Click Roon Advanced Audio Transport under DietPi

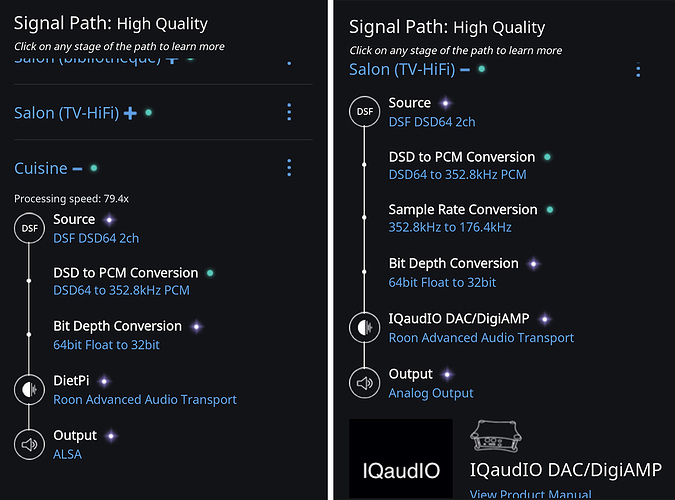pos(145,400)
